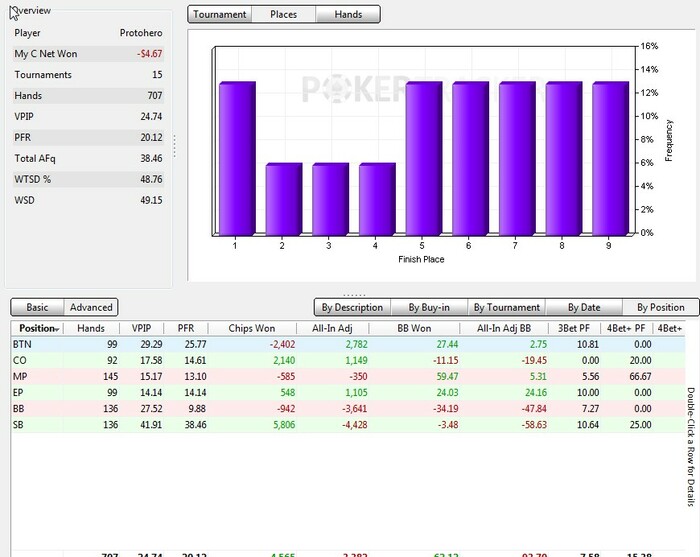
Task: Select the BB position row
Action: pyautogui.click(x=348, y=408)
